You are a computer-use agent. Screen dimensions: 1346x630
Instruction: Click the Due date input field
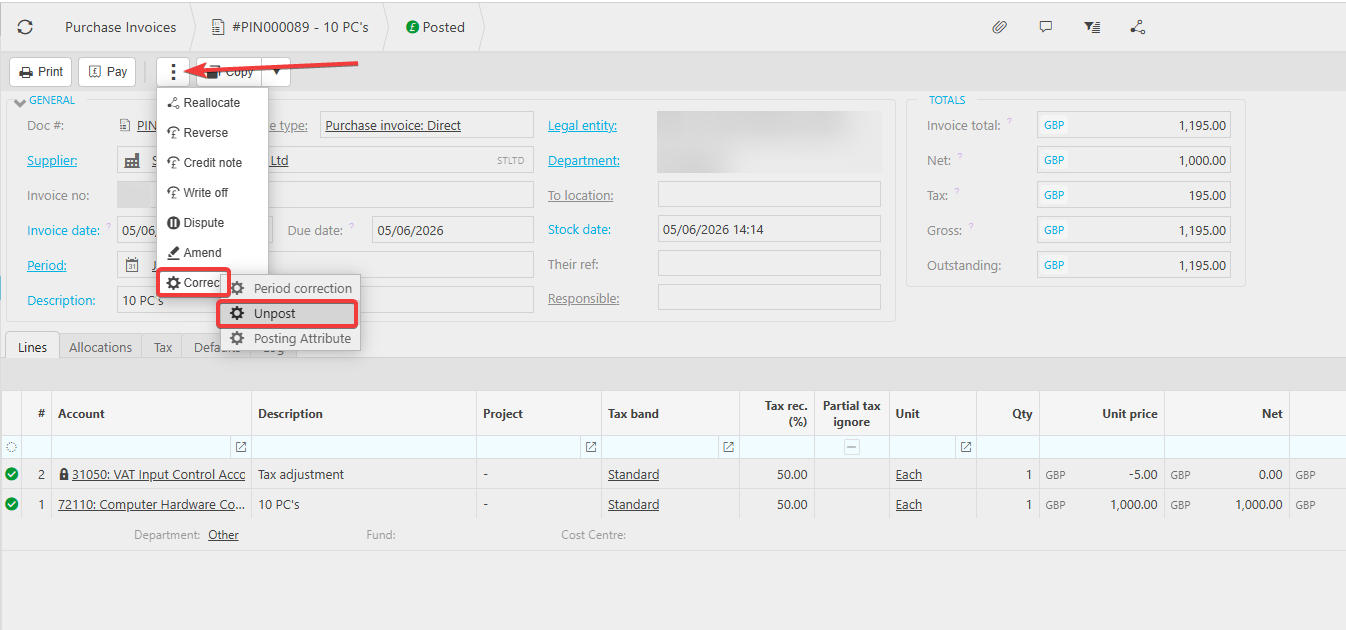pos(453,230)
